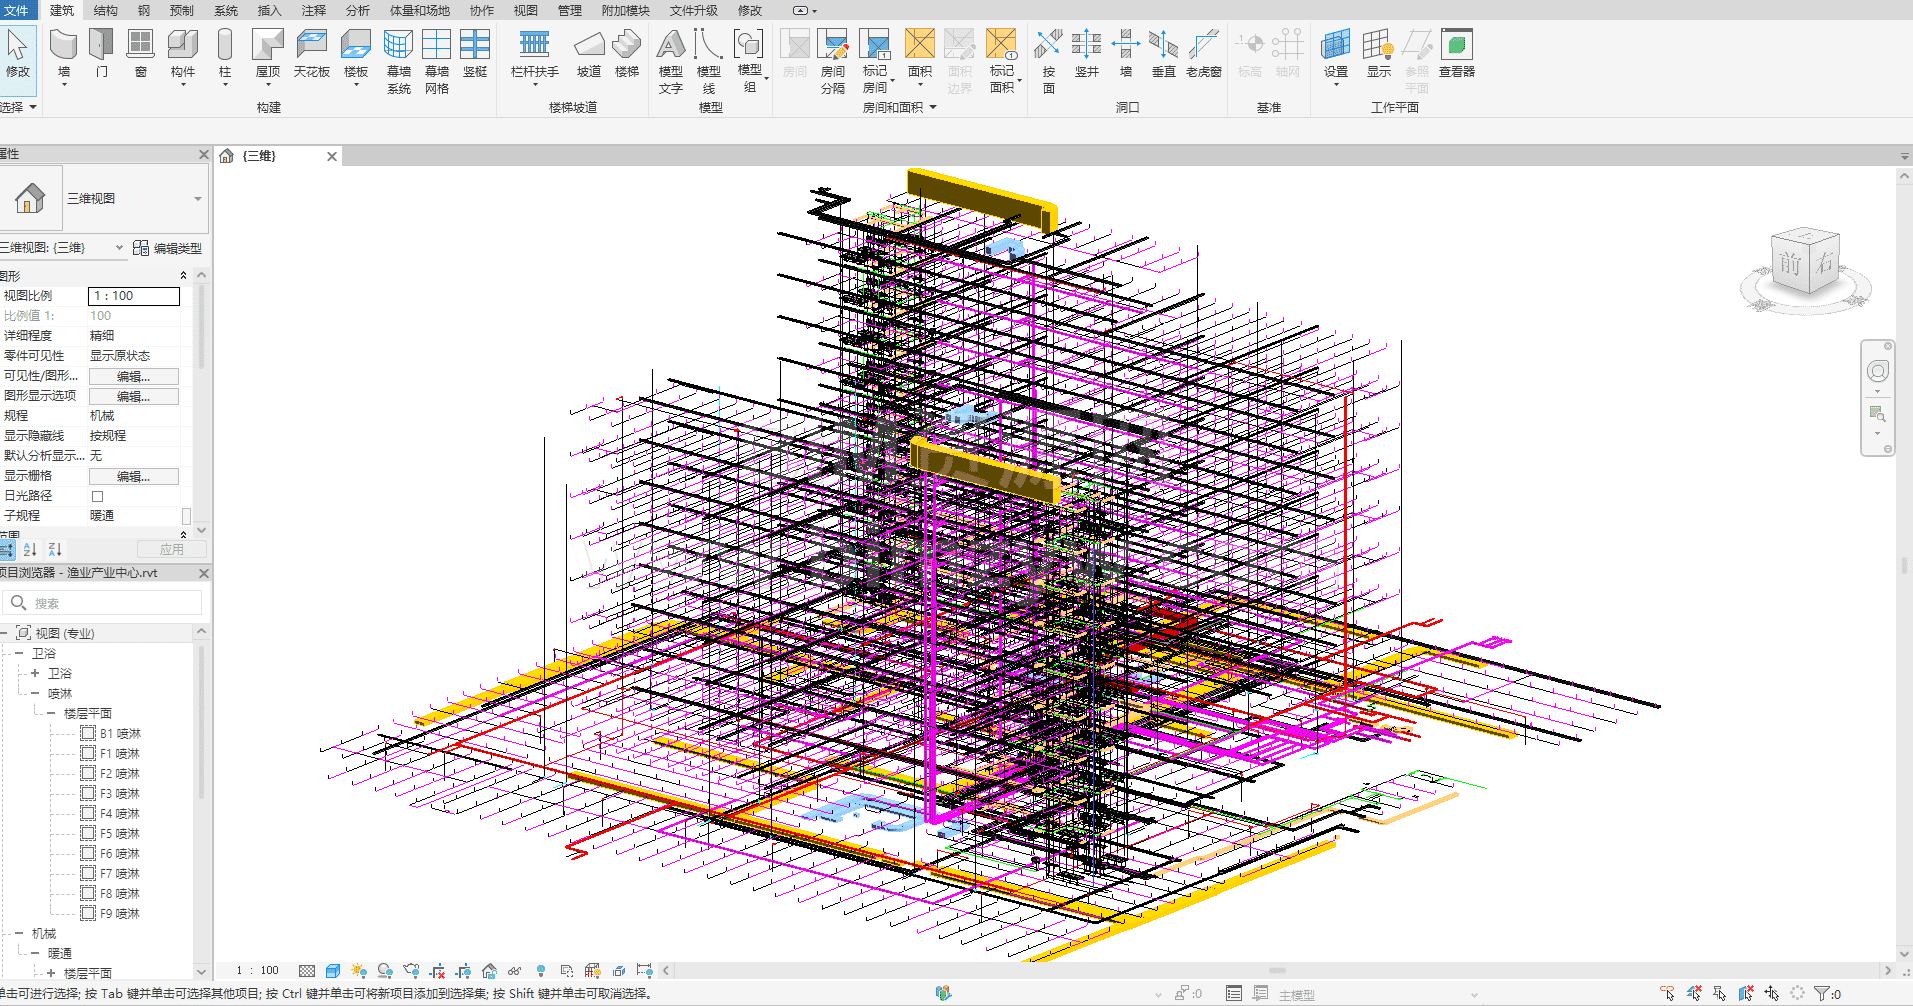Toggle the Sun Path (日光路径) checkbox
Viewport: 1913px width, 1006px height.
coord(97,496)
